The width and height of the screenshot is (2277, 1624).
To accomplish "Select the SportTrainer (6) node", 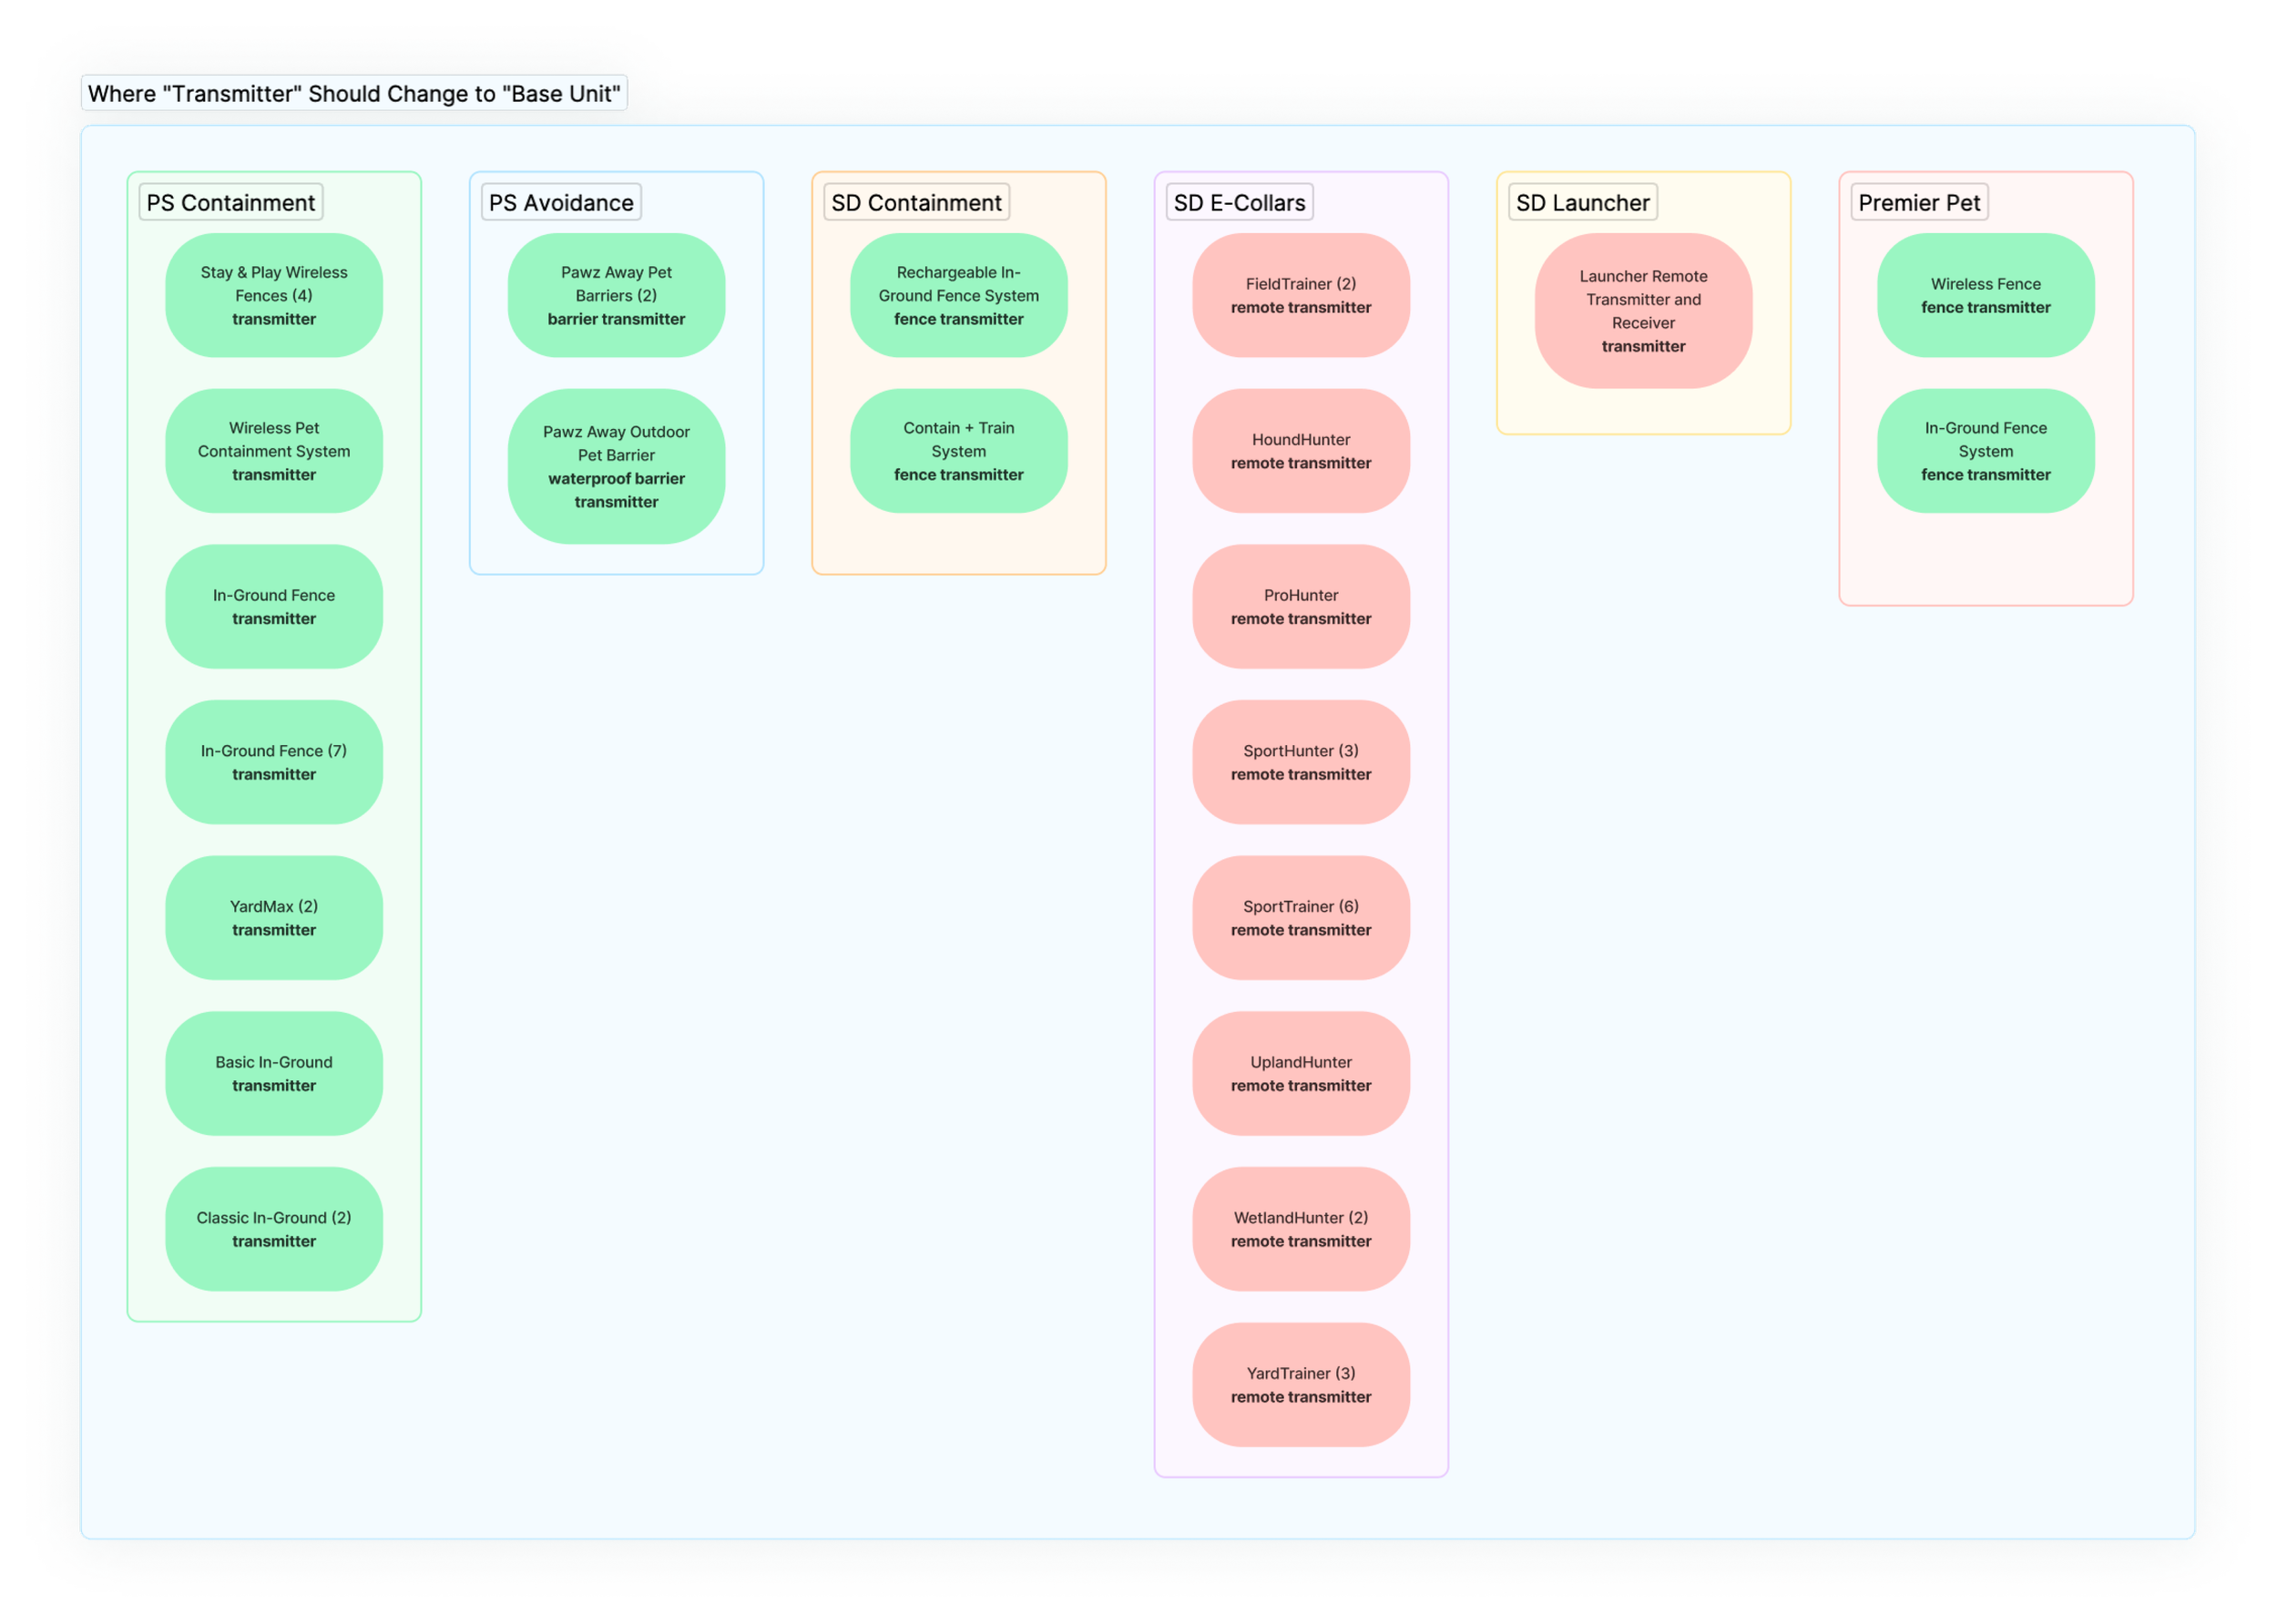I will (1300, 918).
